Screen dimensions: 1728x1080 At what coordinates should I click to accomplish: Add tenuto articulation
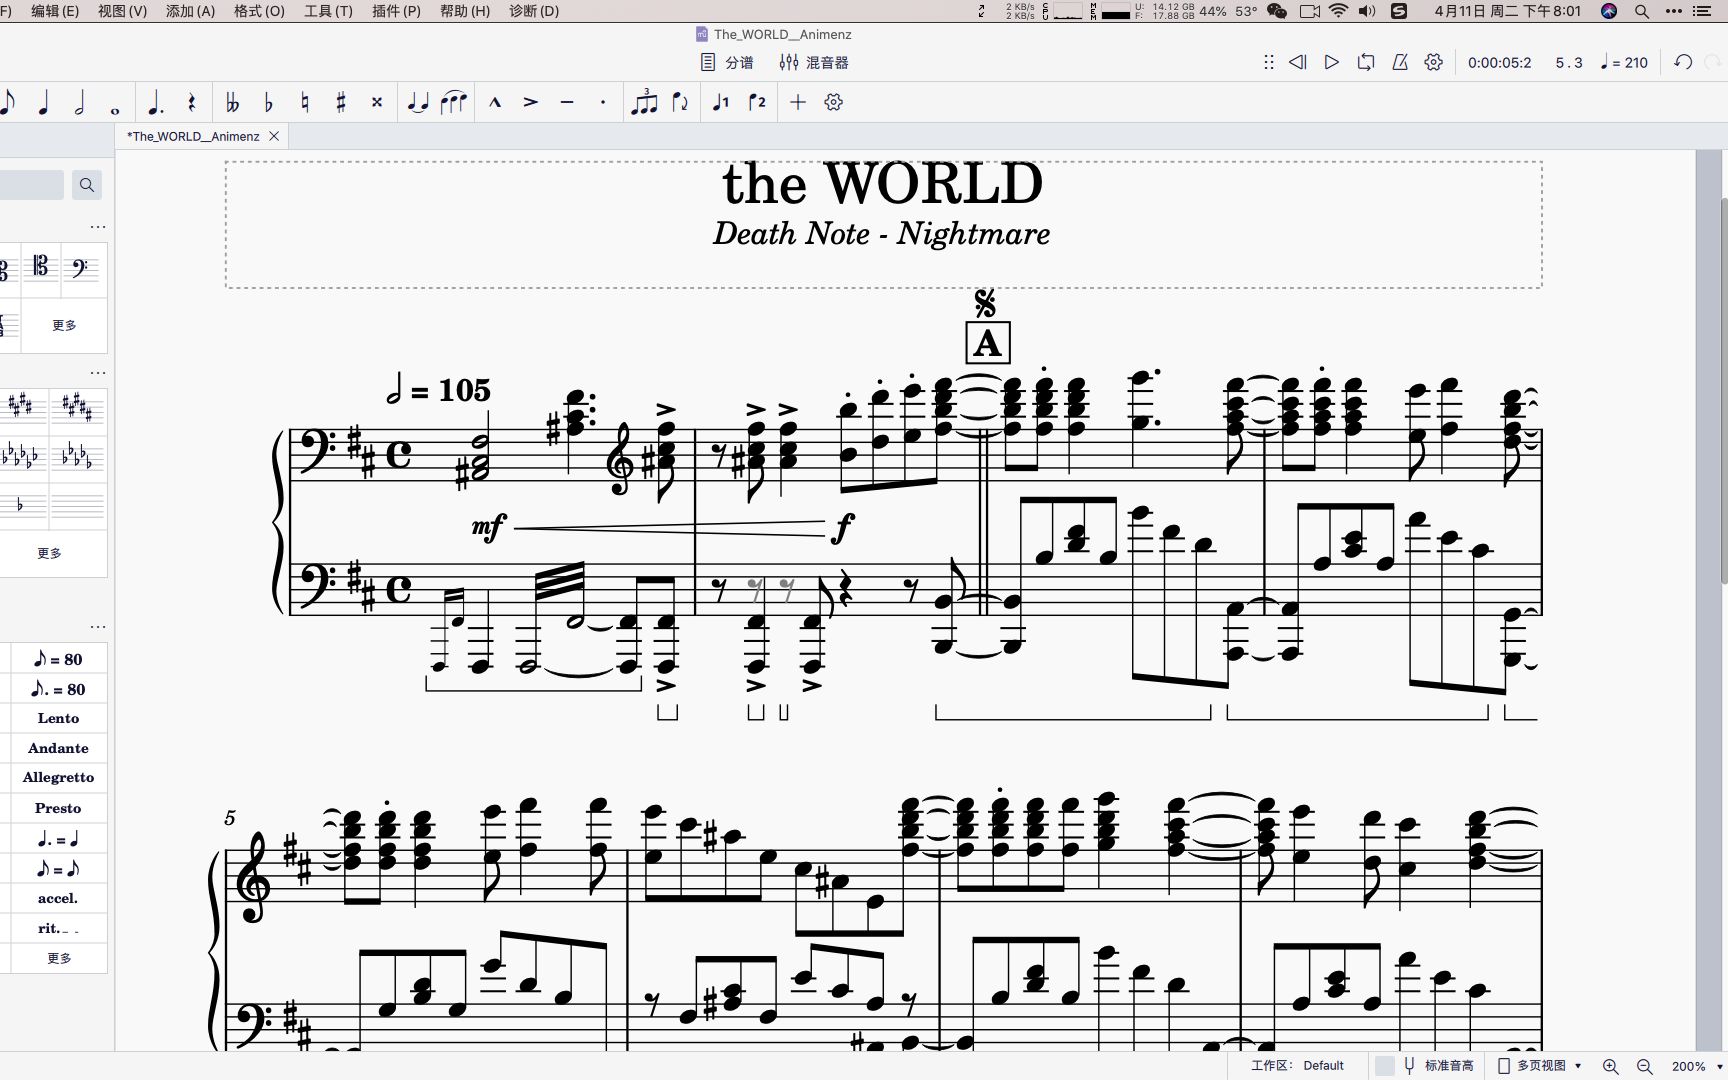[567, 102]
